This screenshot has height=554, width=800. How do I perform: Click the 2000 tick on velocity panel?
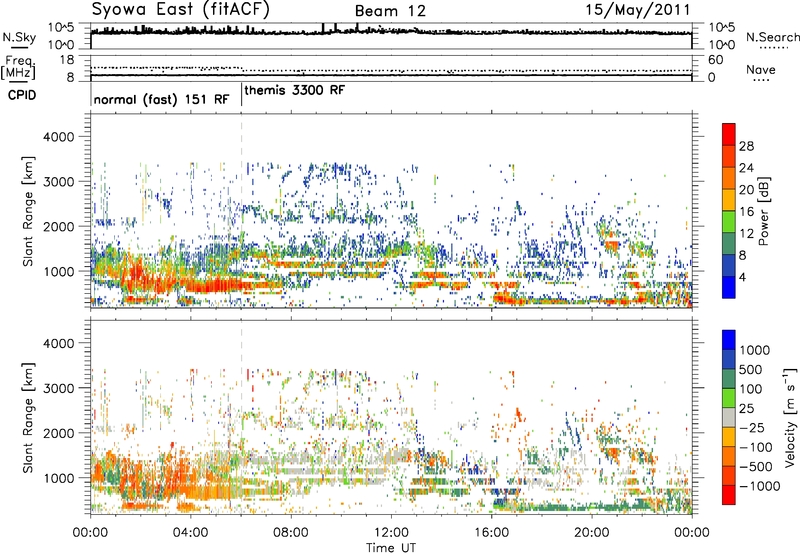pos(58,433)
